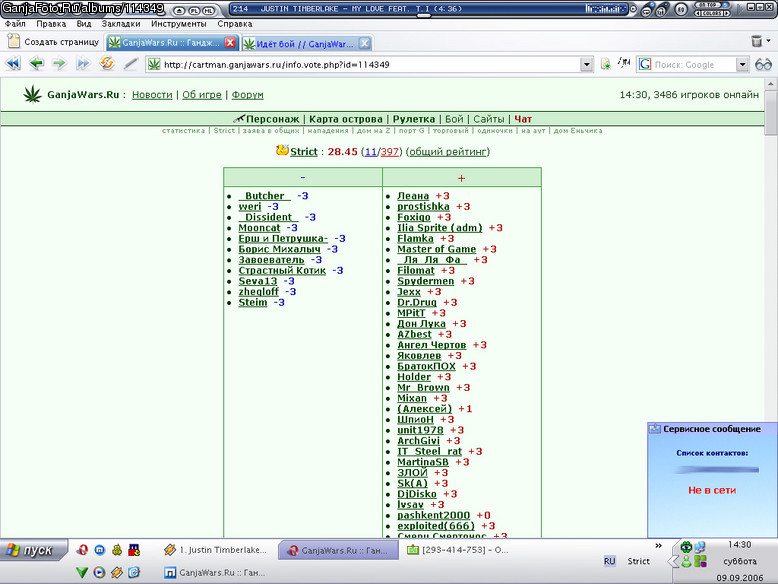Reload the page with the orange refresh icon
The height and width of the screenshot is (584, 778).
pos(107,64)
